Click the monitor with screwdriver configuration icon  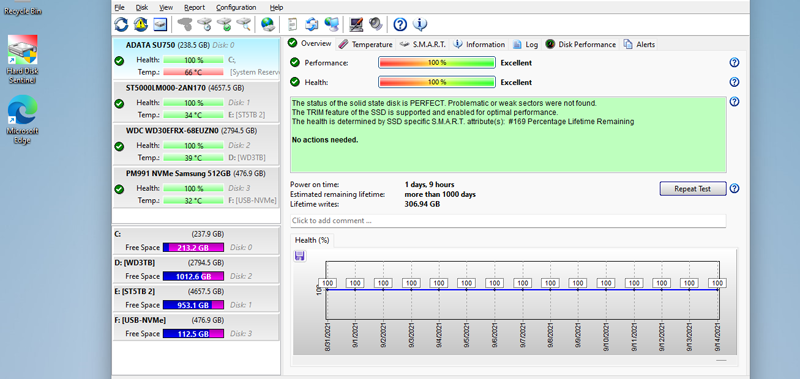(356, 24)
